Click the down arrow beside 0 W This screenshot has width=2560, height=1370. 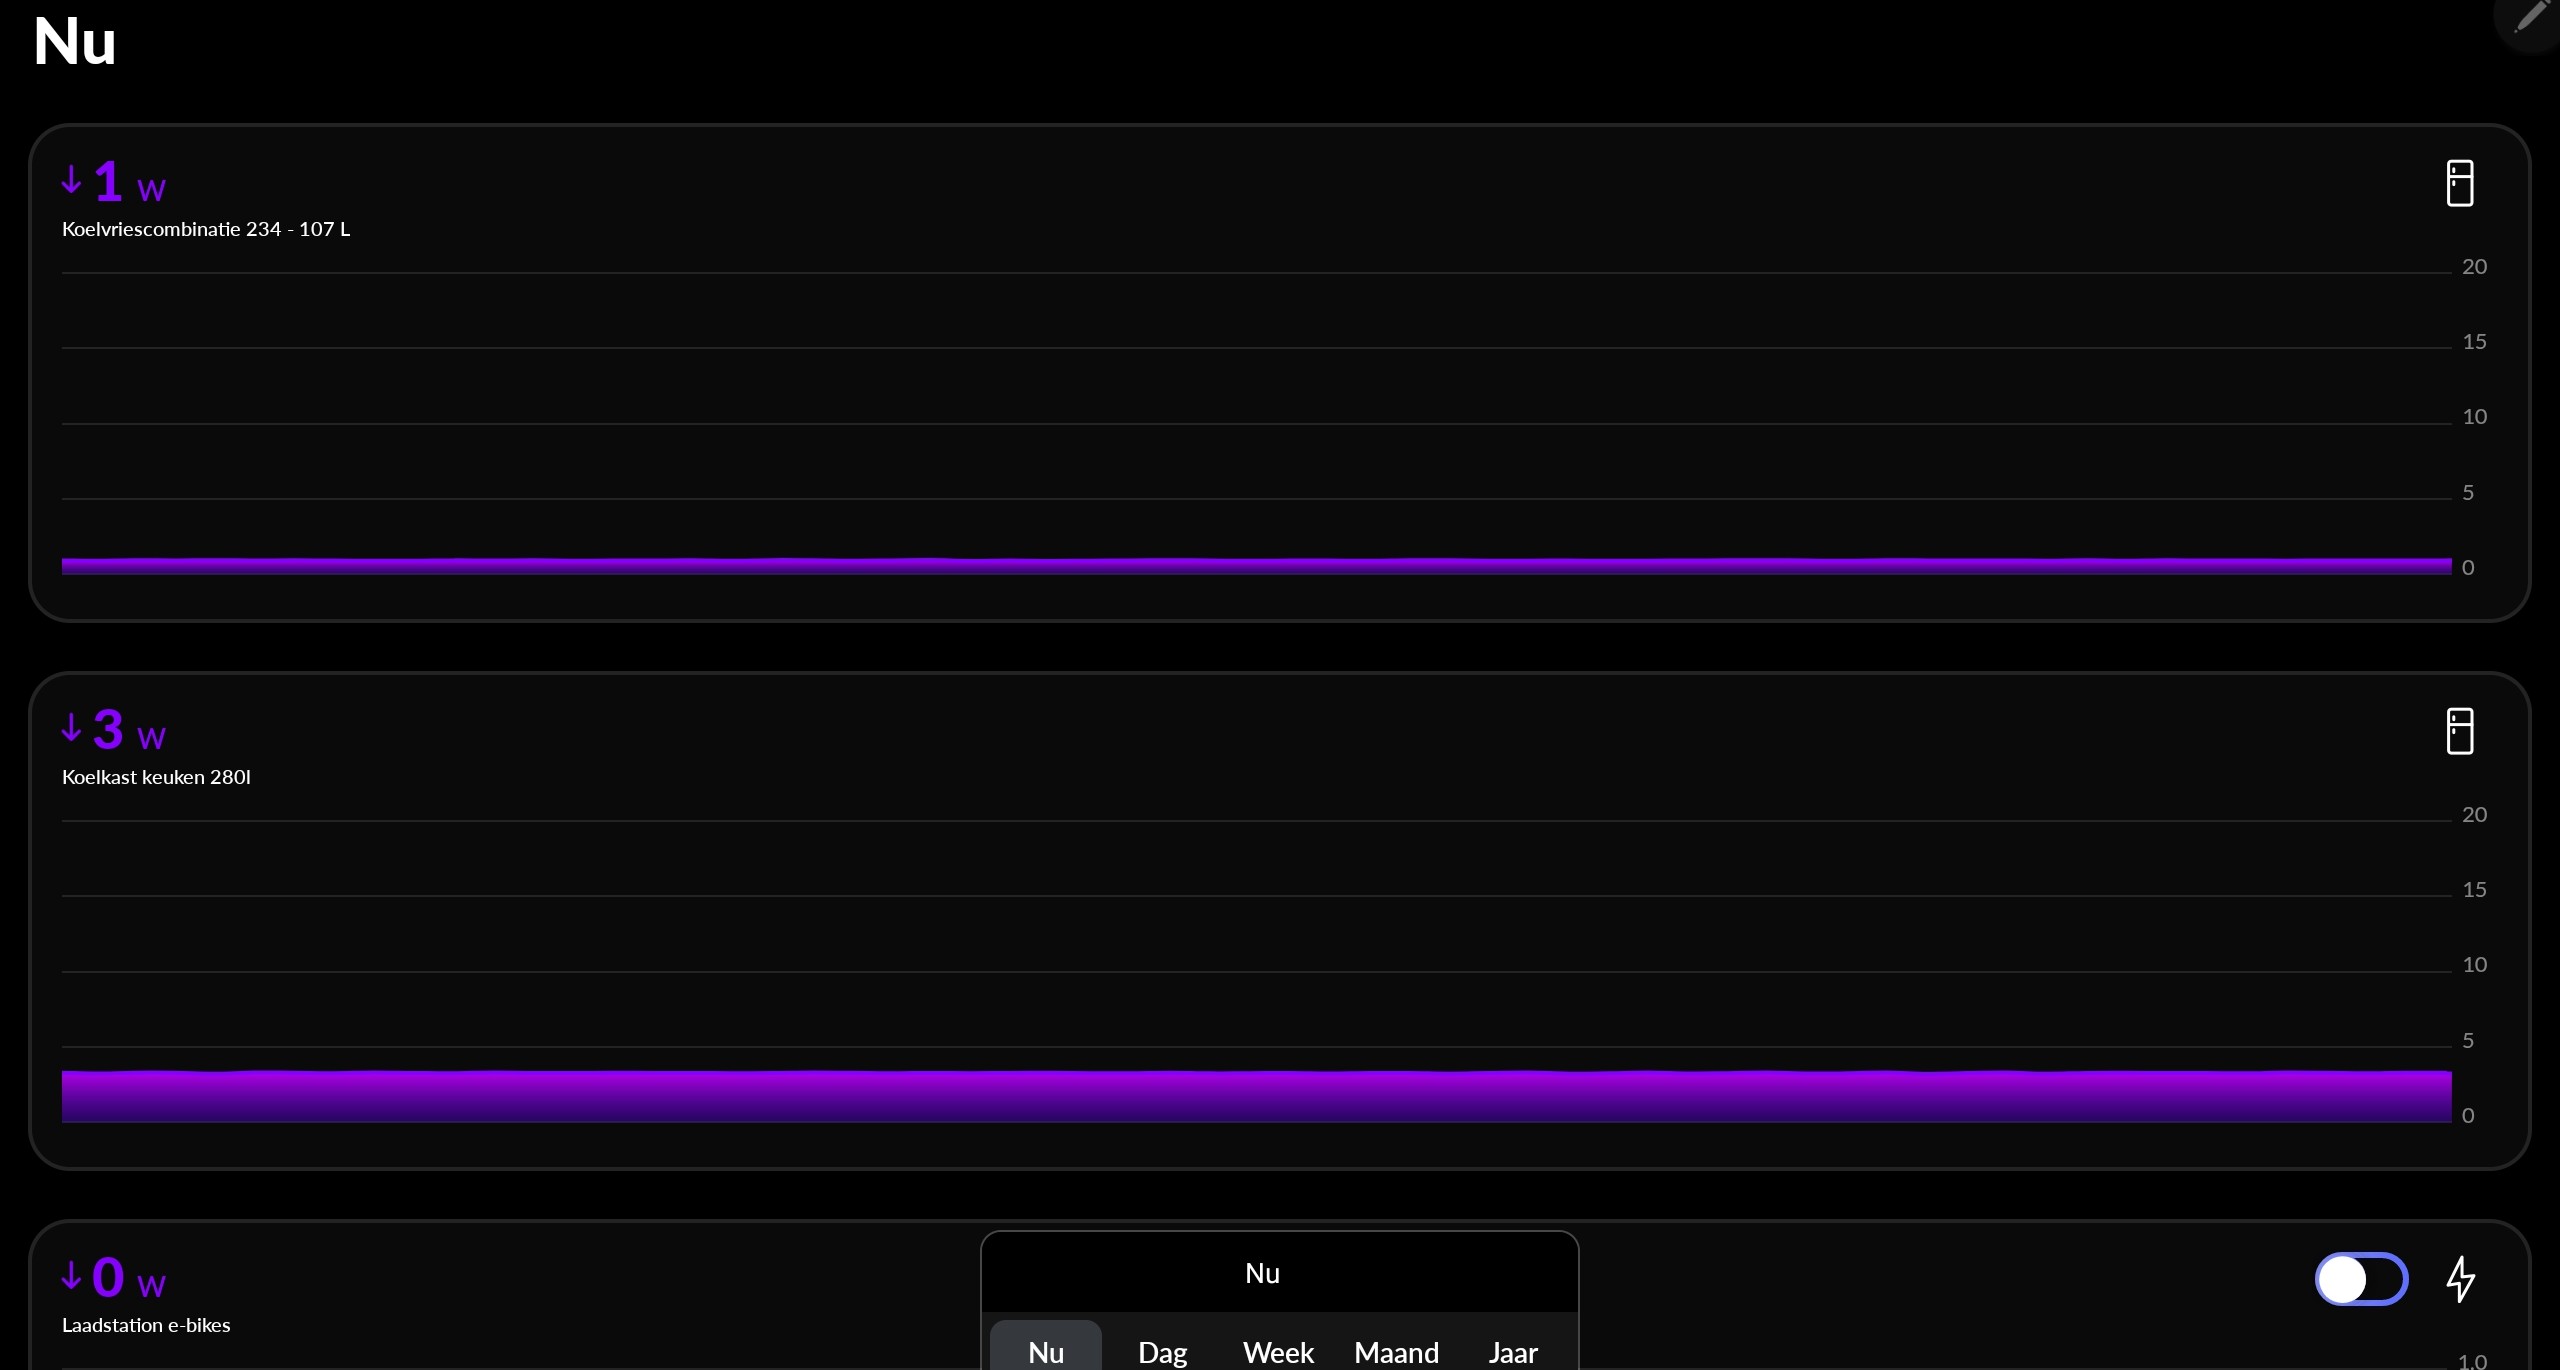pyautogui.click(x=71, y=1276)
